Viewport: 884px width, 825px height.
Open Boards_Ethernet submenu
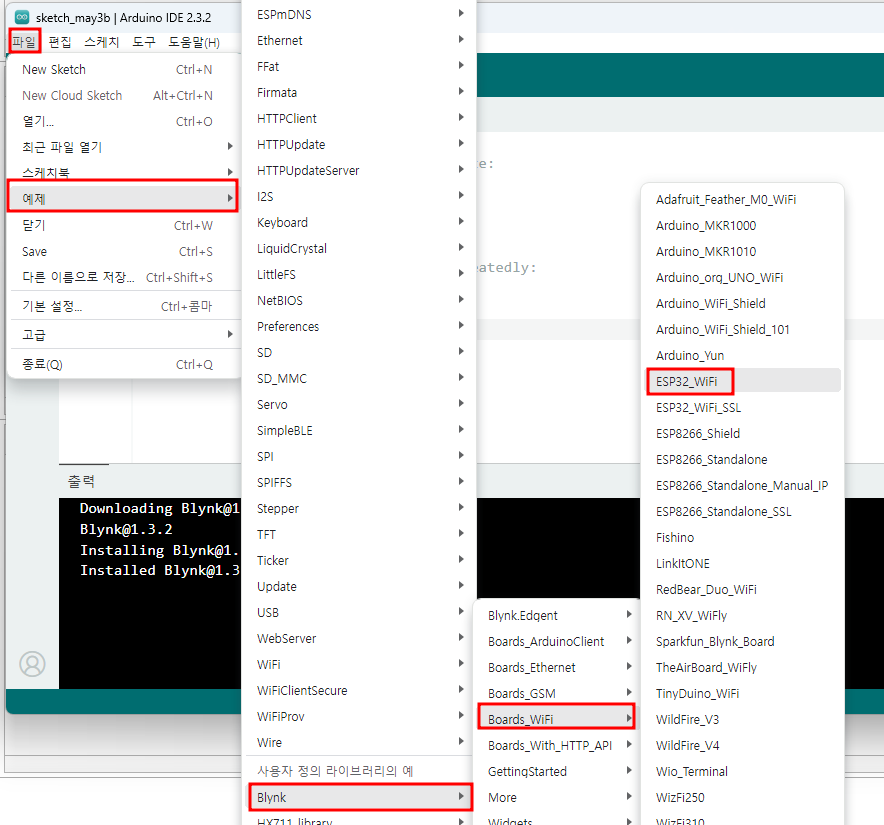coord(557,667)
